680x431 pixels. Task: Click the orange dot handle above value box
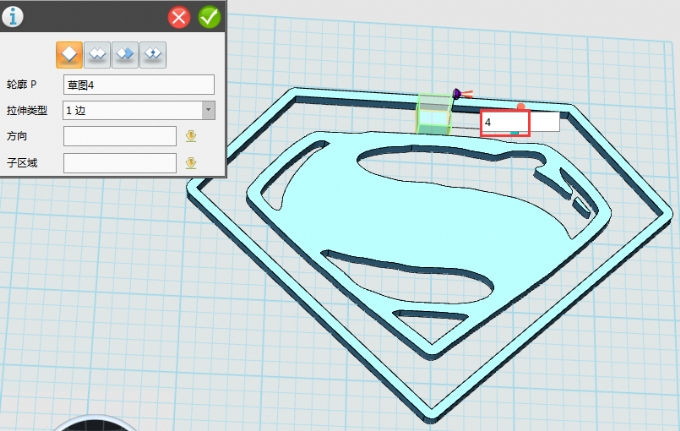[x=521, y=106]
